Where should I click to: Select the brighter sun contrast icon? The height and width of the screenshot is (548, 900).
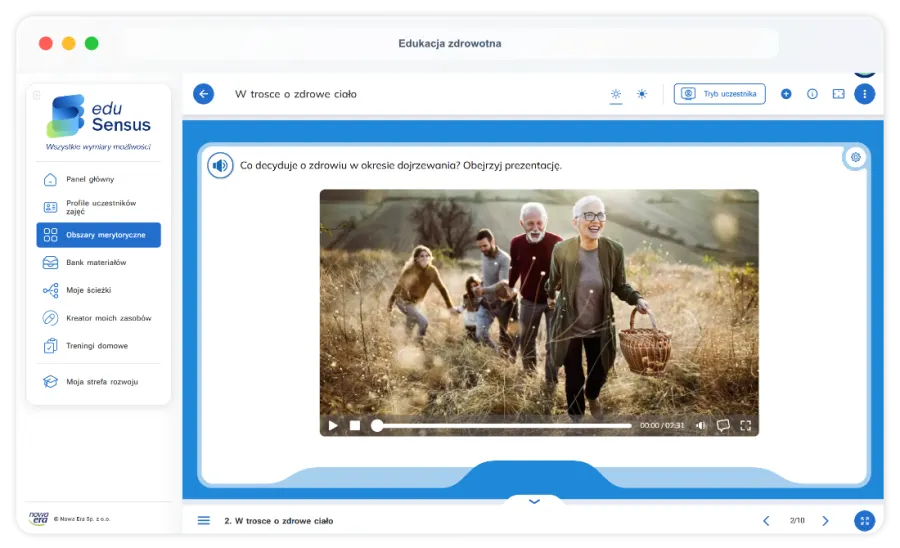[x=642, y=94]
